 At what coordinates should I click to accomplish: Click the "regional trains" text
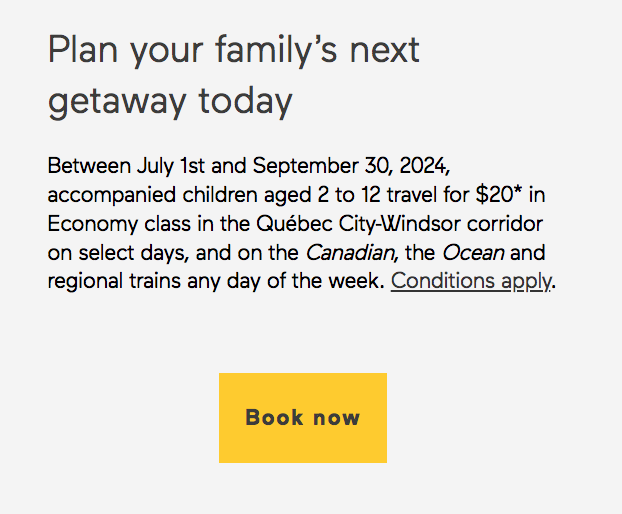(x=114, y=281)
